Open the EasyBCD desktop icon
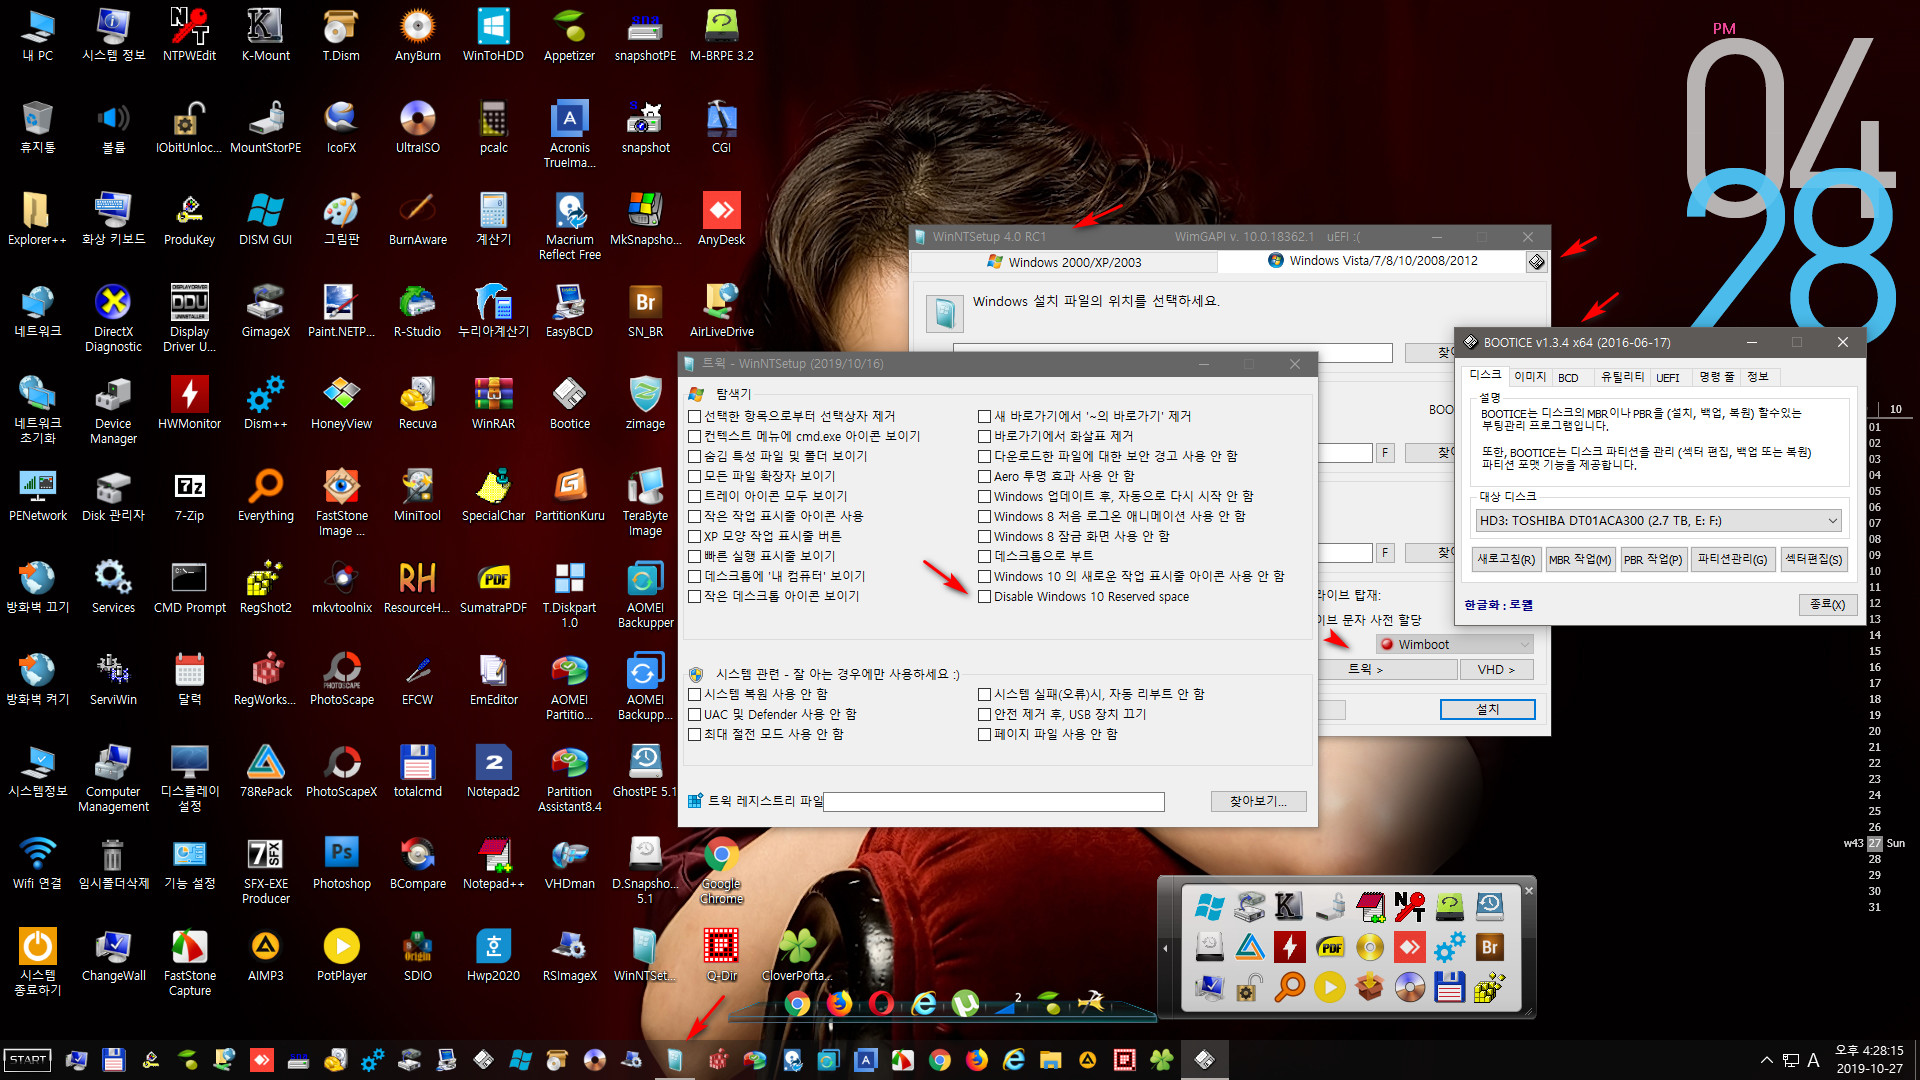This screenshot has width=1920, height=1080. tap(569, 311)
